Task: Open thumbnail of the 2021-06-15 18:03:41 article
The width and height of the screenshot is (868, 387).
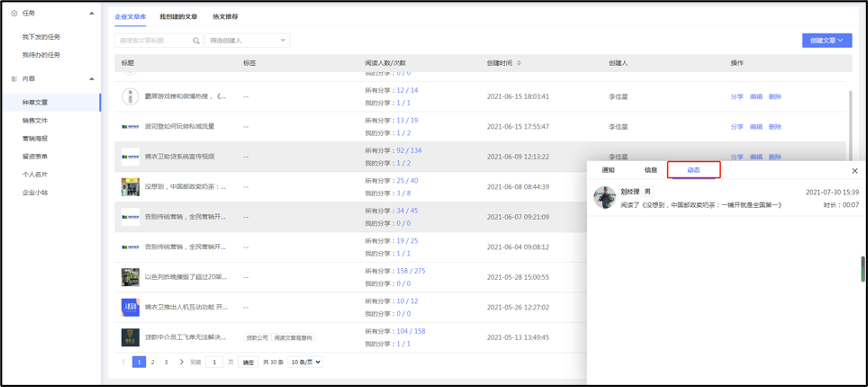Action: pos(130,96)
